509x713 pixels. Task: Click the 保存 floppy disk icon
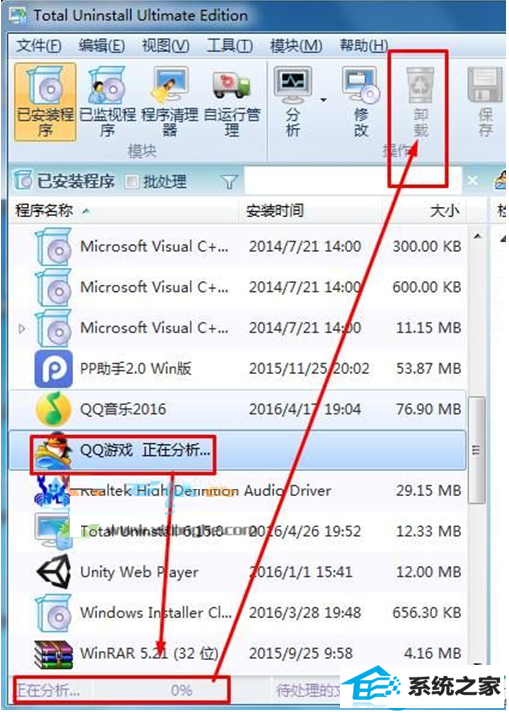[485, 85]
